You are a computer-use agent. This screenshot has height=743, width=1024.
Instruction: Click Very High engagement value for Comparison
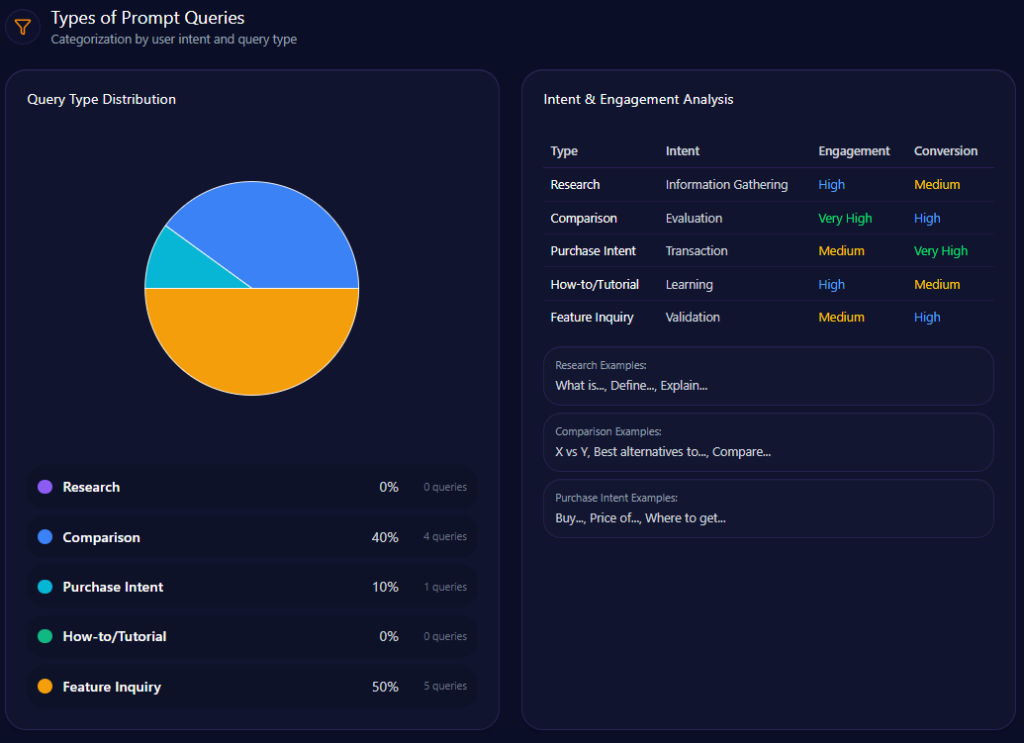[844, 218]
